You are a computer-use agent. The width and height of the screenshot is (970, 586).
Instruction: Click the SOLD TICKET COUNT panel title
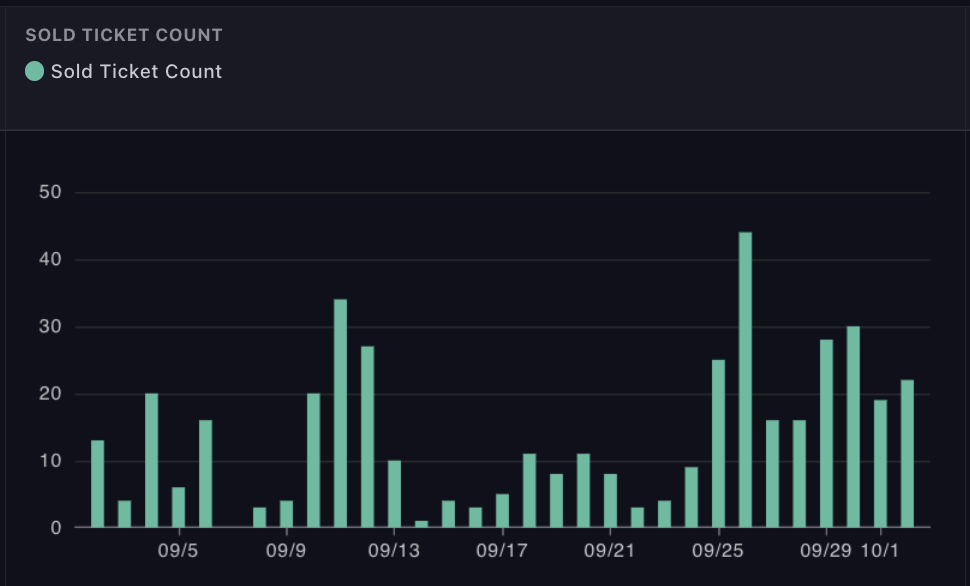tap(124, 35)
